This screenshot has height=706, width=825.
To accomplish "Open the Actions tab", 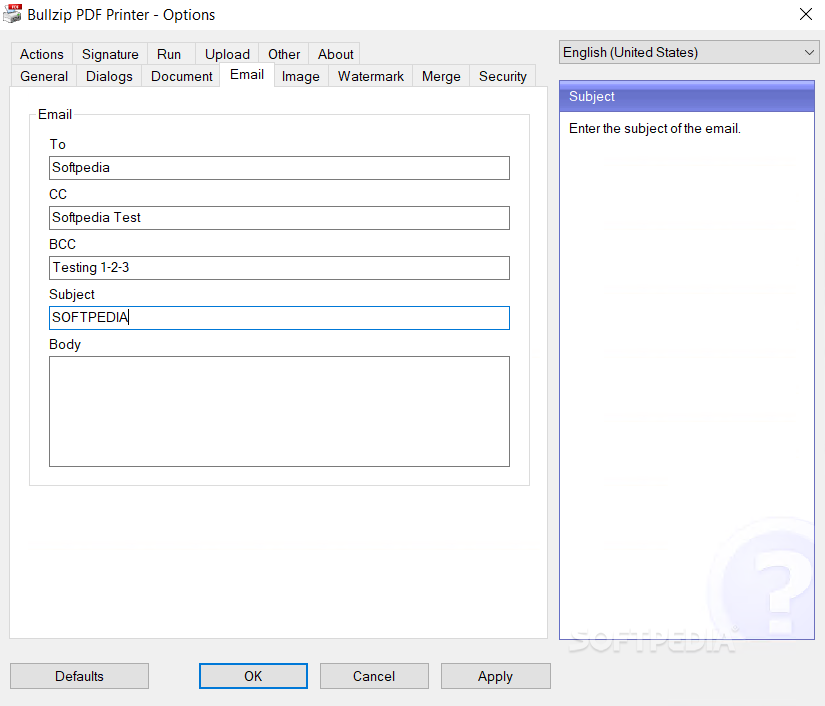I will pos(42,54).
